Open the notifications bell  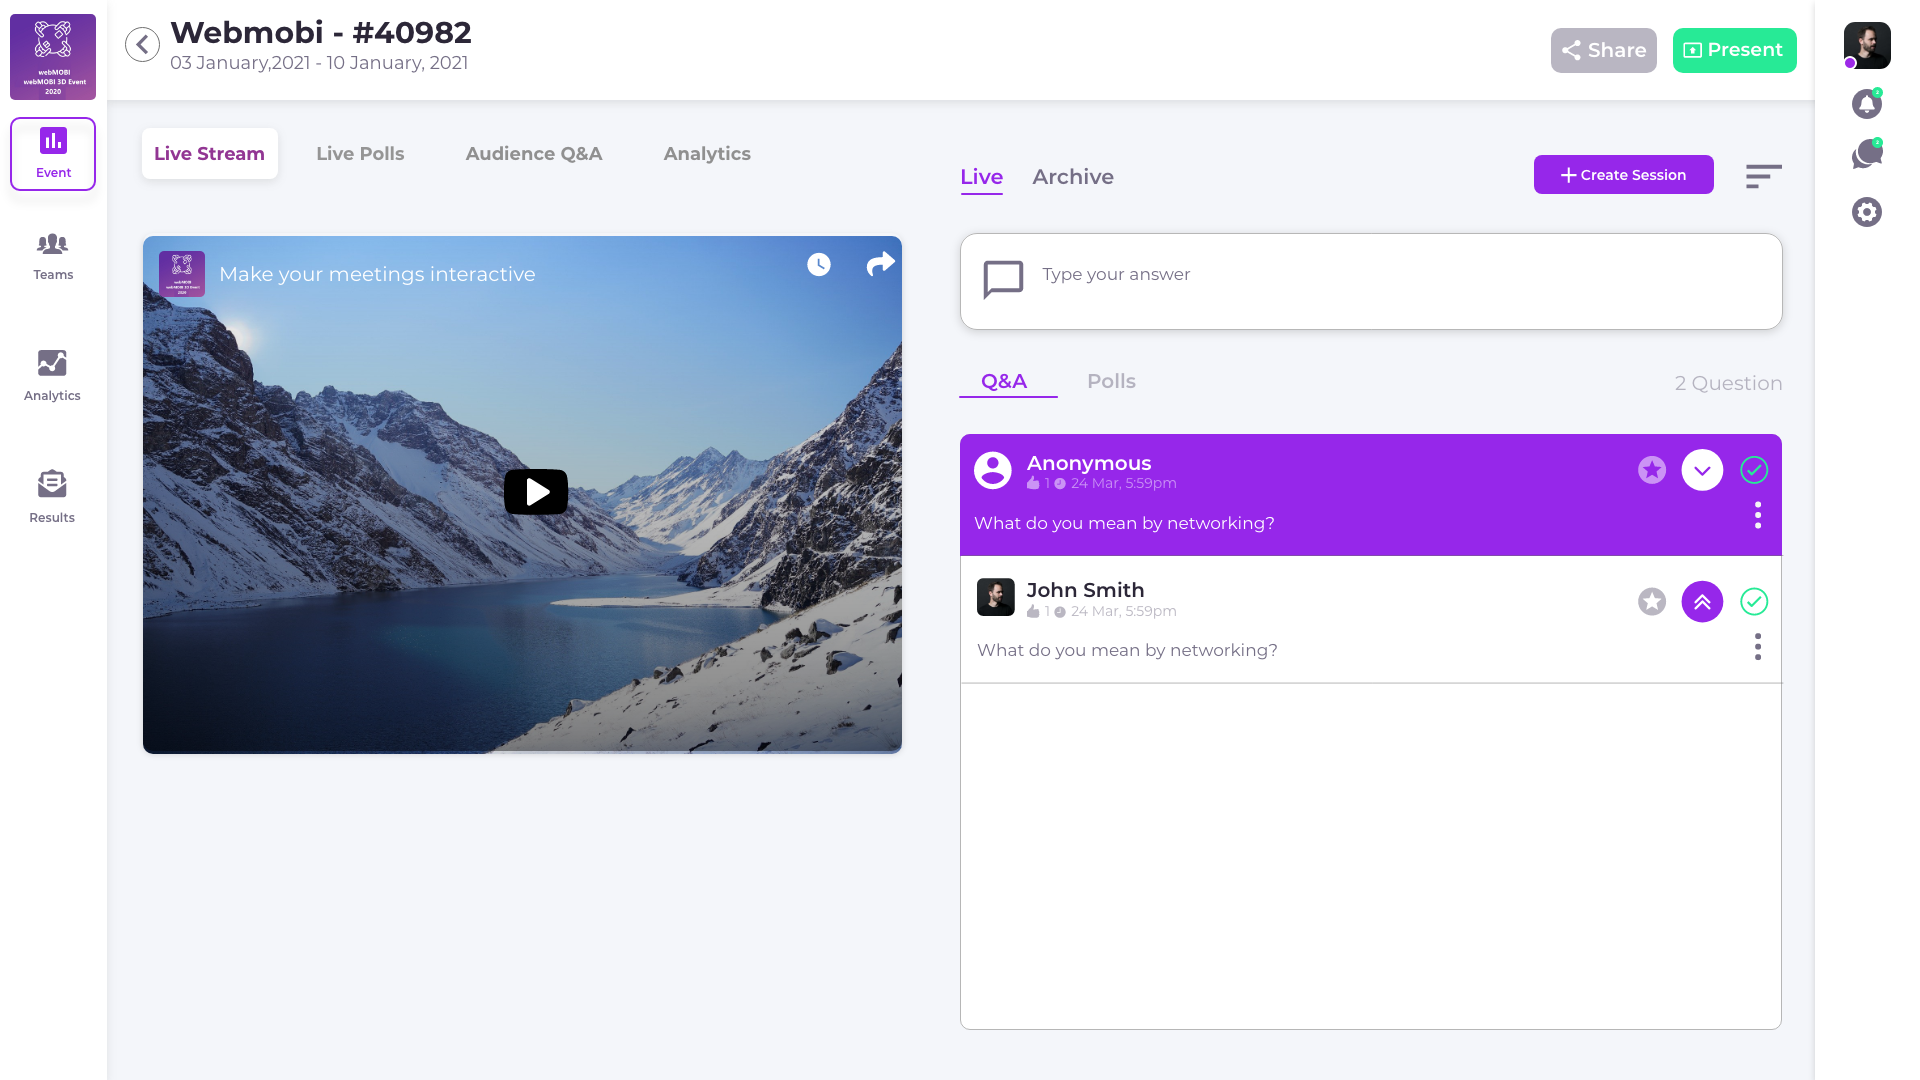click(x=1867, y=104)
